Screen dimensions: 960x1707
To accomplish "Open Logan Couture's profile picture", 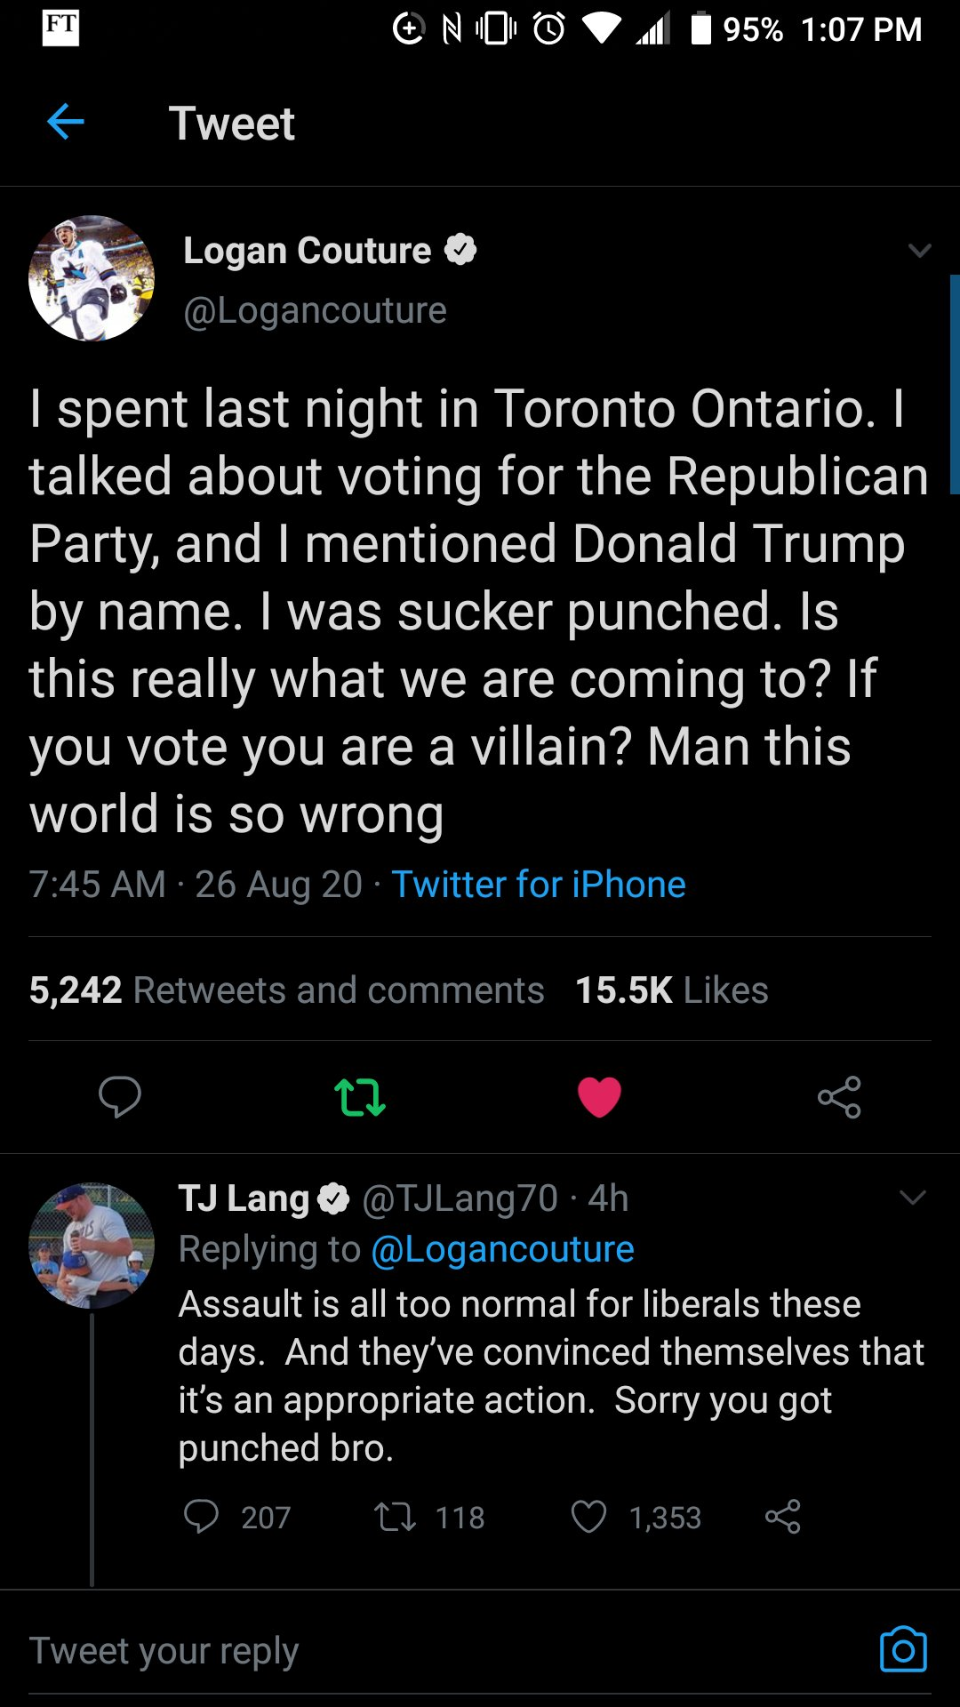I will tap(91, 278).
